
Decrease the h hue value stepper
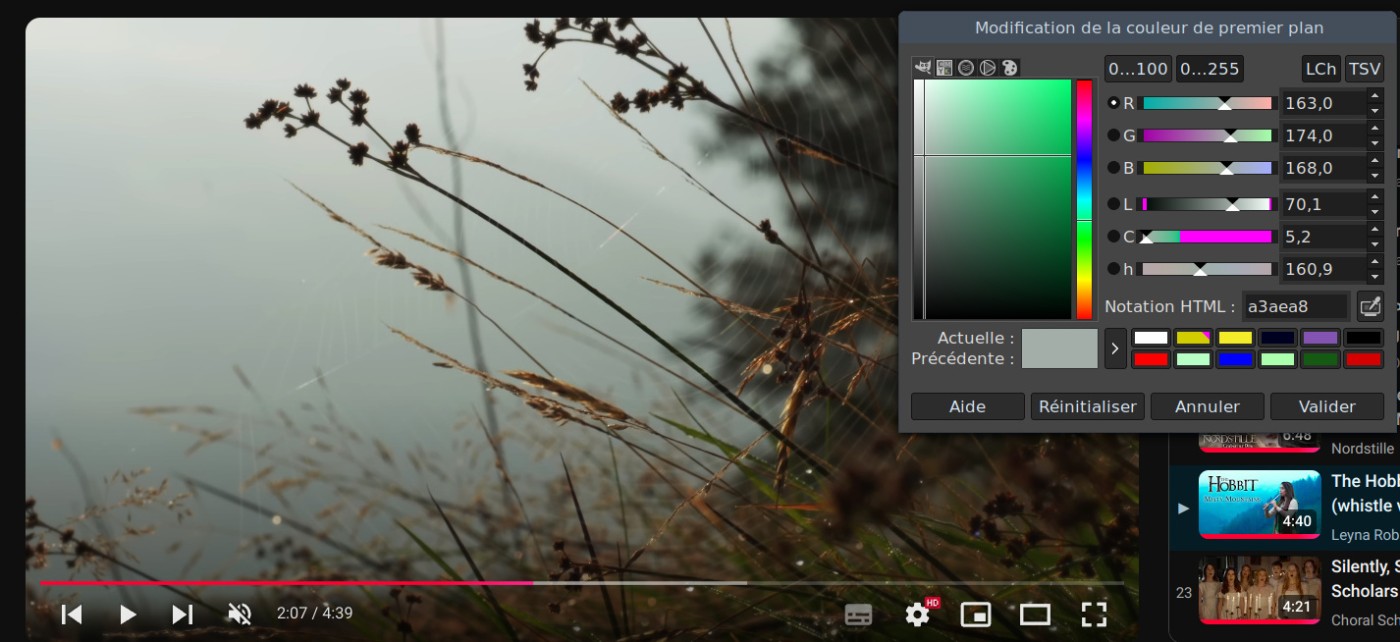tap(1375, 276)
